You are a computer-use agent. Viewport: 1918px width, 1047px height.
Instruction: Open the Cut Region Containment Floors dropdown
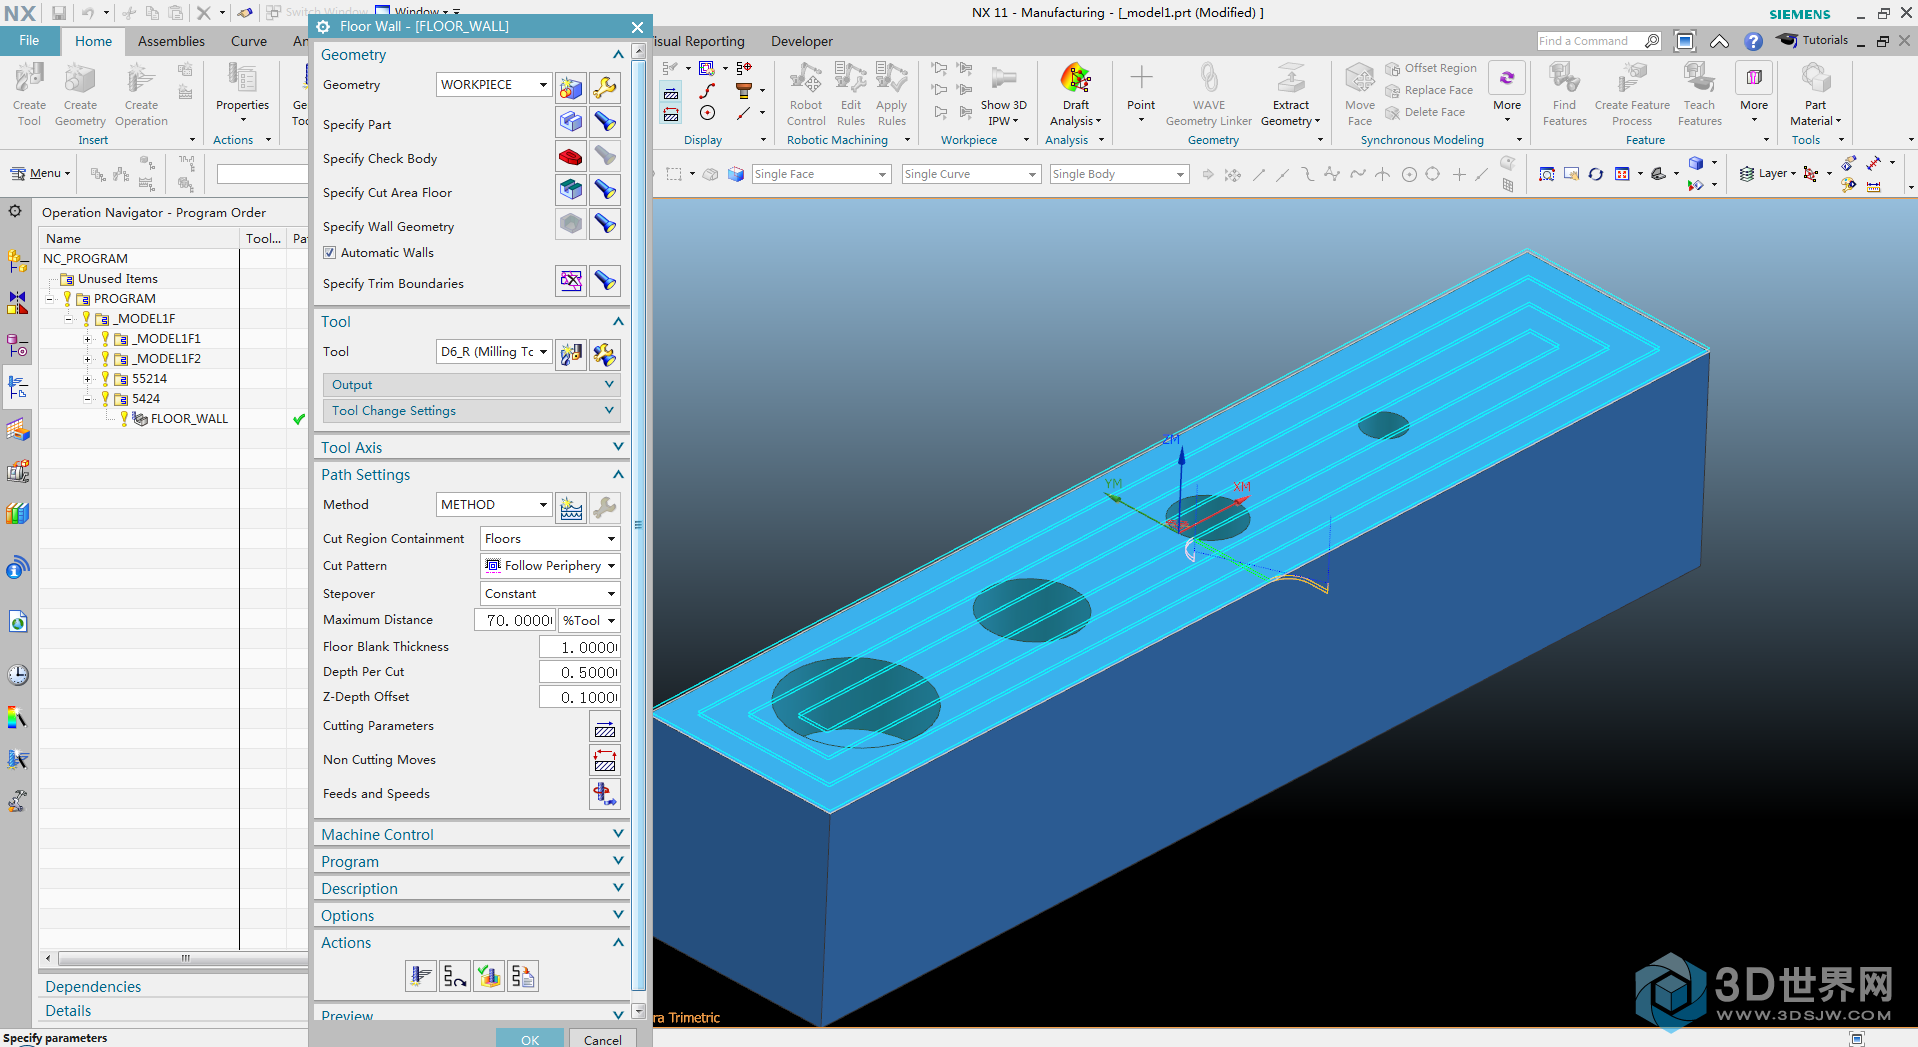pyautogui.click(x=550, y=539)
